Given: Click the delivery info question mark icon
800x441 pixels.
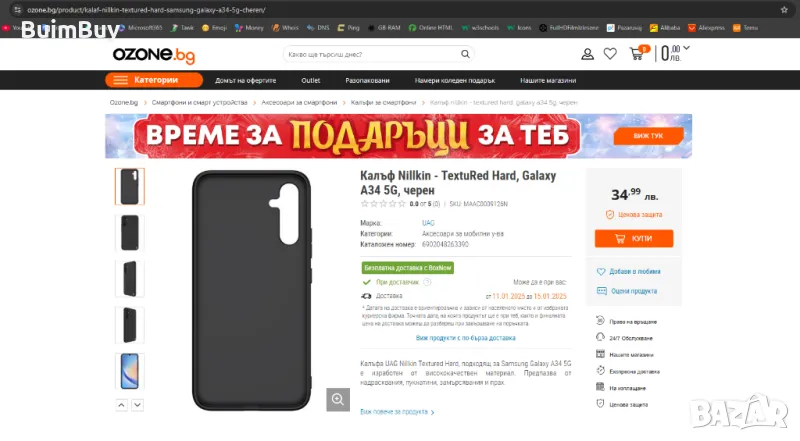Looking at the screenshot, I should 427,282.
